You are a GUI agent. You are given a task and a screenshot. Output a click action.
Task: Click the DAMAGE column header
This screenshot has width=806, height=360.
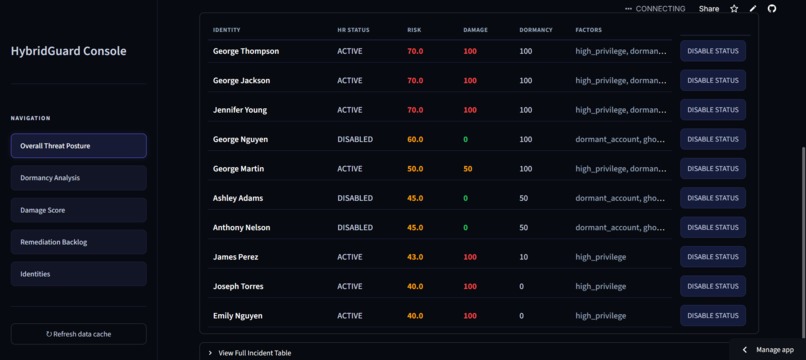click(x=475, y=30)
